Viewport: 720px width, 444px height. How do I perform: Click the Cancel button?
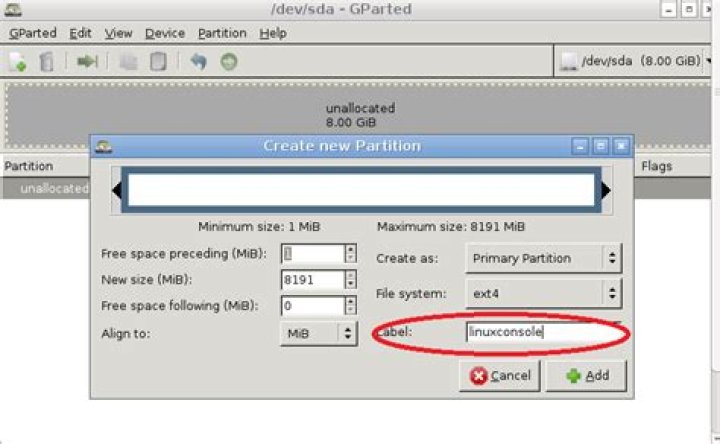[x=500, y=376]
